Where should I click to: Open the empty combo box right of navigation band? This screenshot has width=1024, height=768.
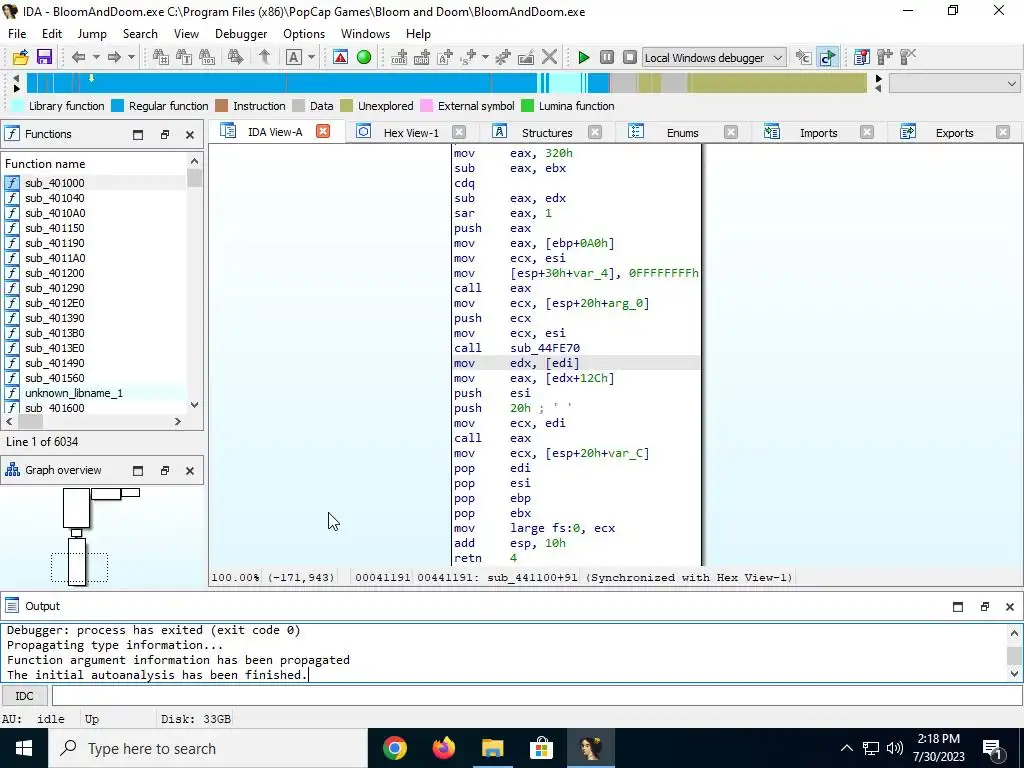pos(954,84)
